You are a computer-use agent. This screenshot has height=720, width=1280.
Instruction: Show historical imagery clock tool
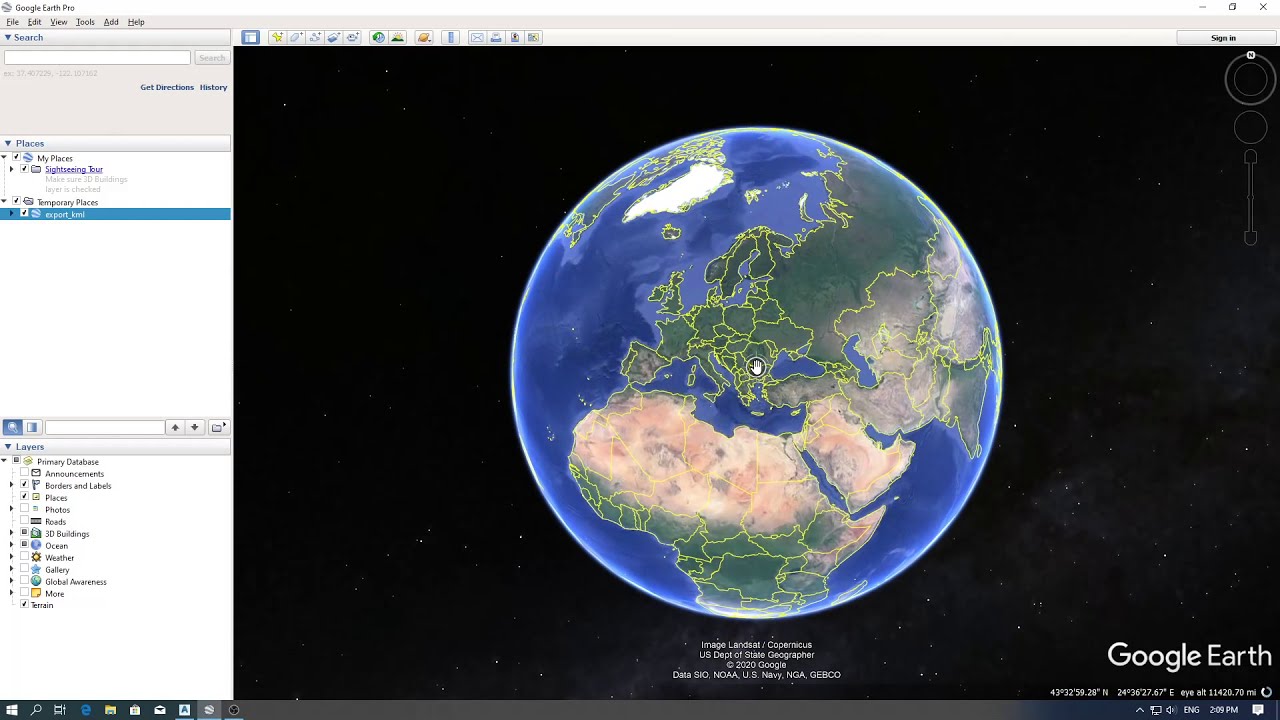point(378,38)
